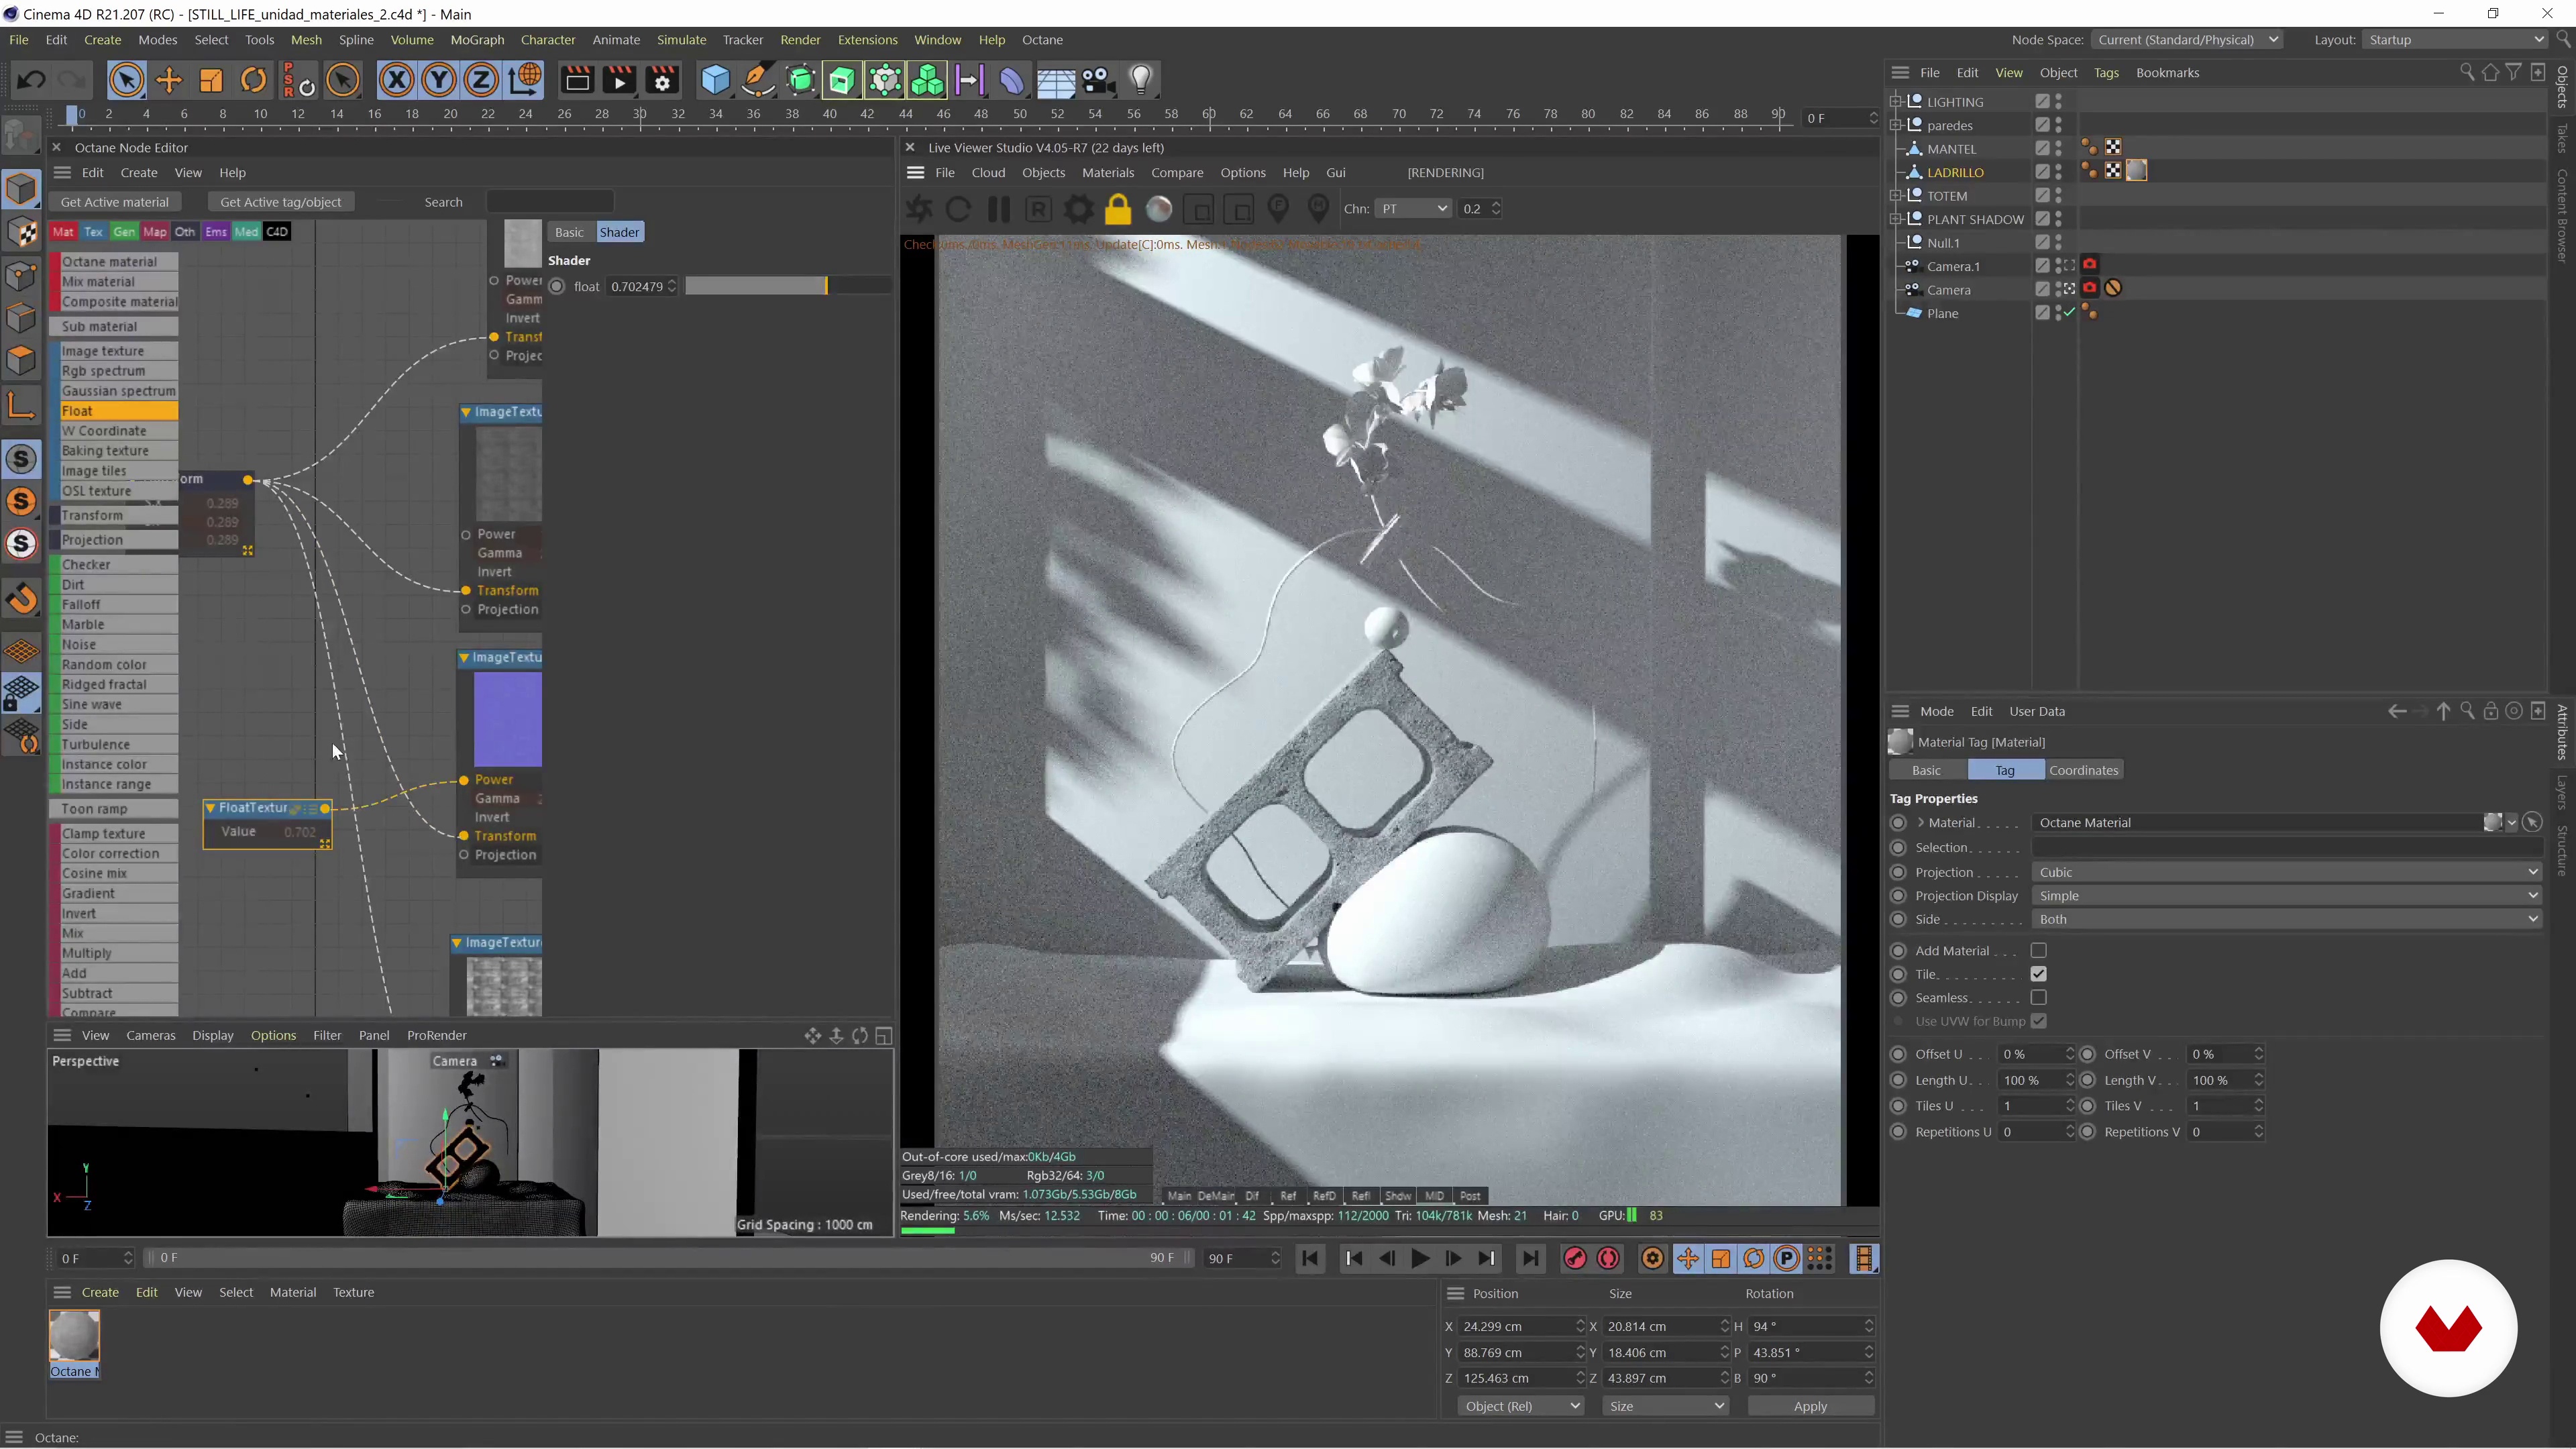This screenshot has width=2576, height=1449.
Task: Toggle Z axis lock icon
Action: (481, 80)
